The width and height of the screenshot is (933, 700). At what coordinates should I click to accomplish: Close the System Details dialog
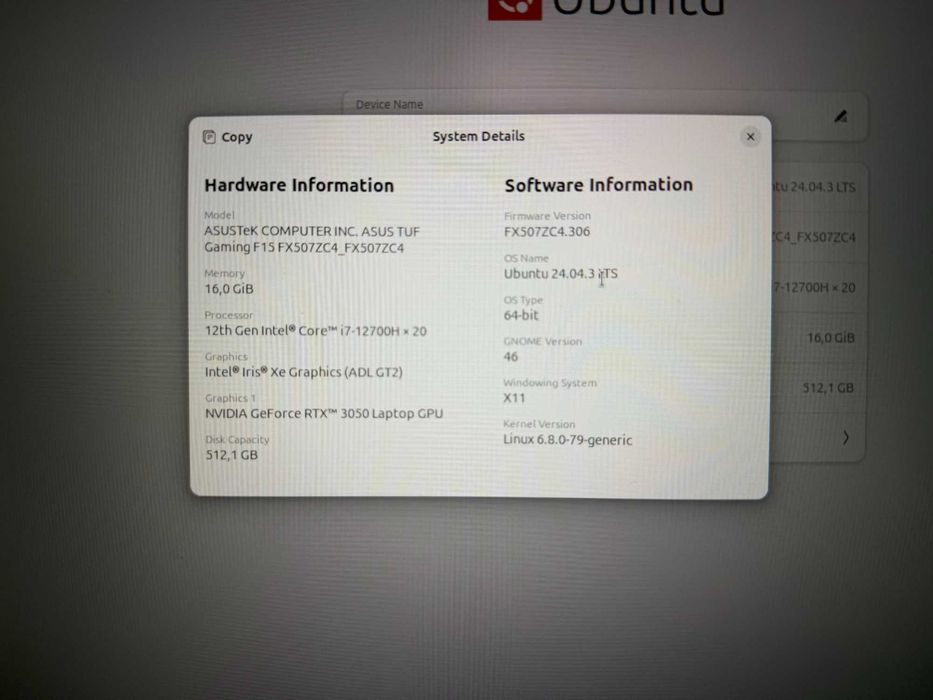pos(750,137)
